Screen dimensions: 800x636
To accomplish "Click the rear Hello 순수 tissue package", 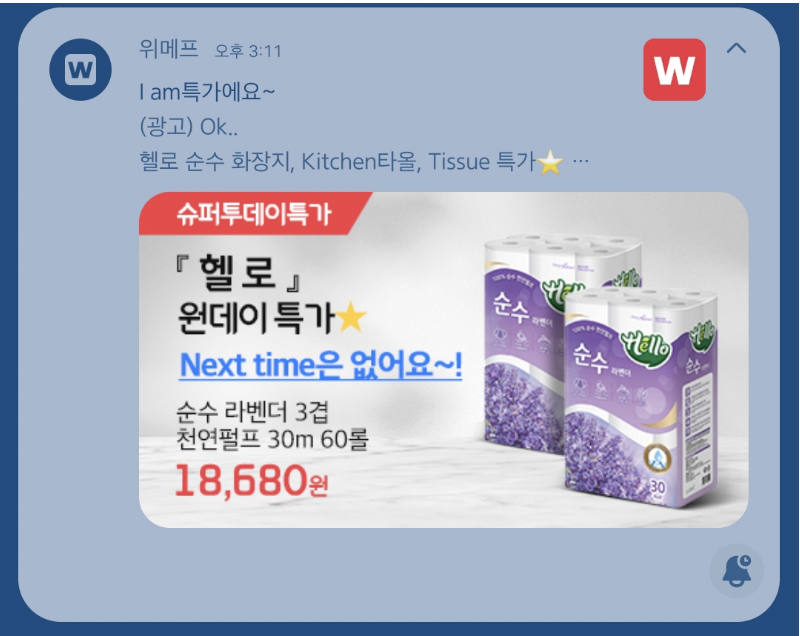I will point(526,344).
